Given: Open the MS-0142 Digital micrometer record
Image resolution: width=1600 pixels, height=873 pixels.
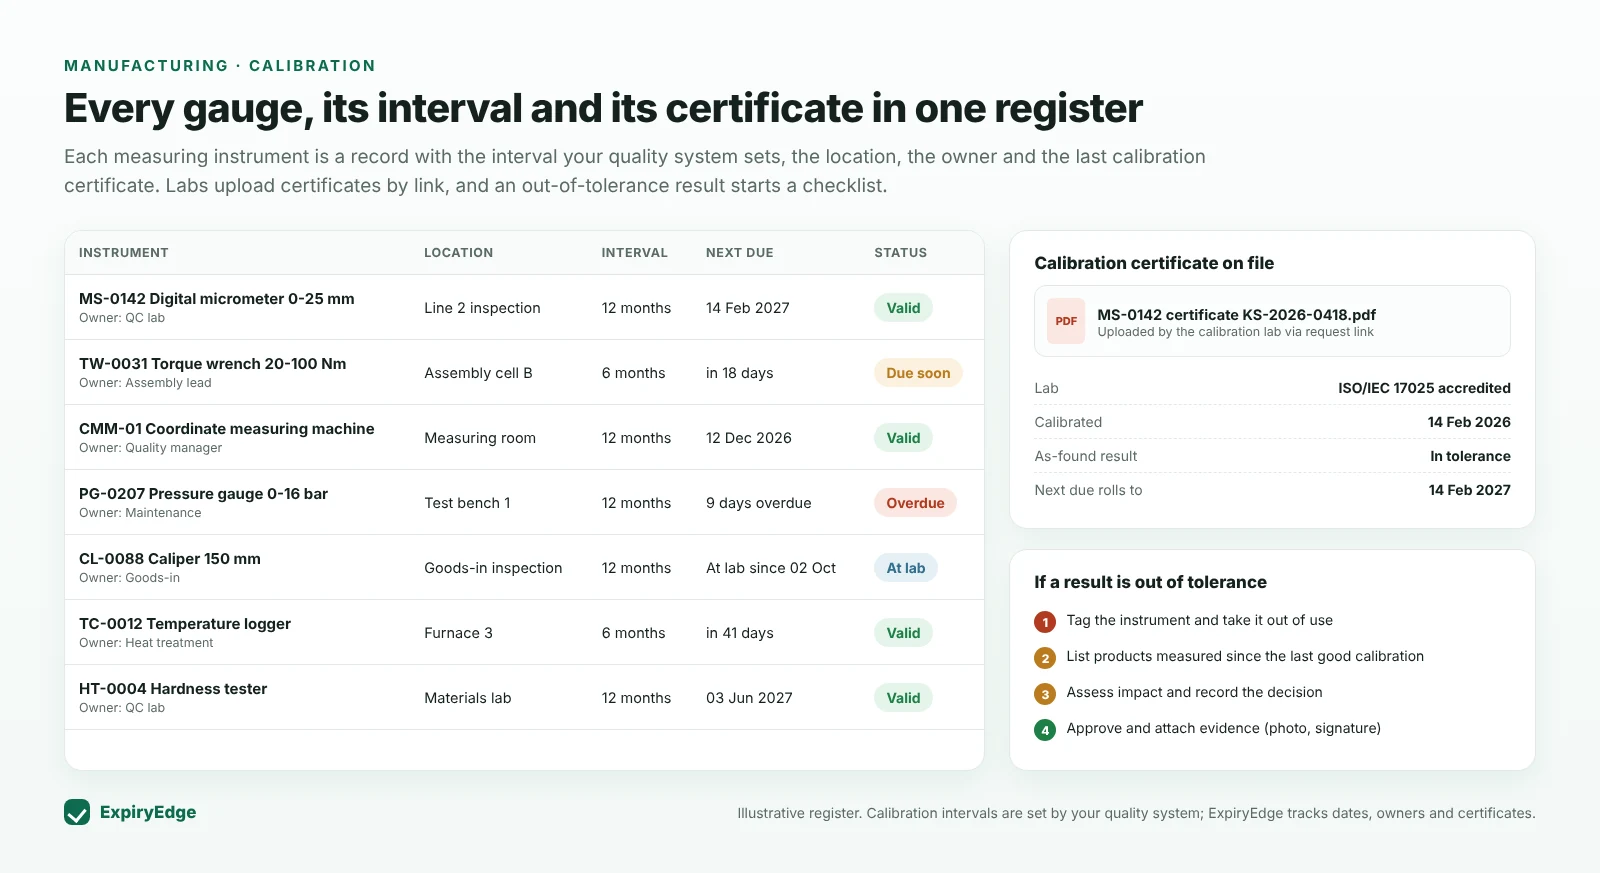Looking at the screenshot, I should (217, 299).
